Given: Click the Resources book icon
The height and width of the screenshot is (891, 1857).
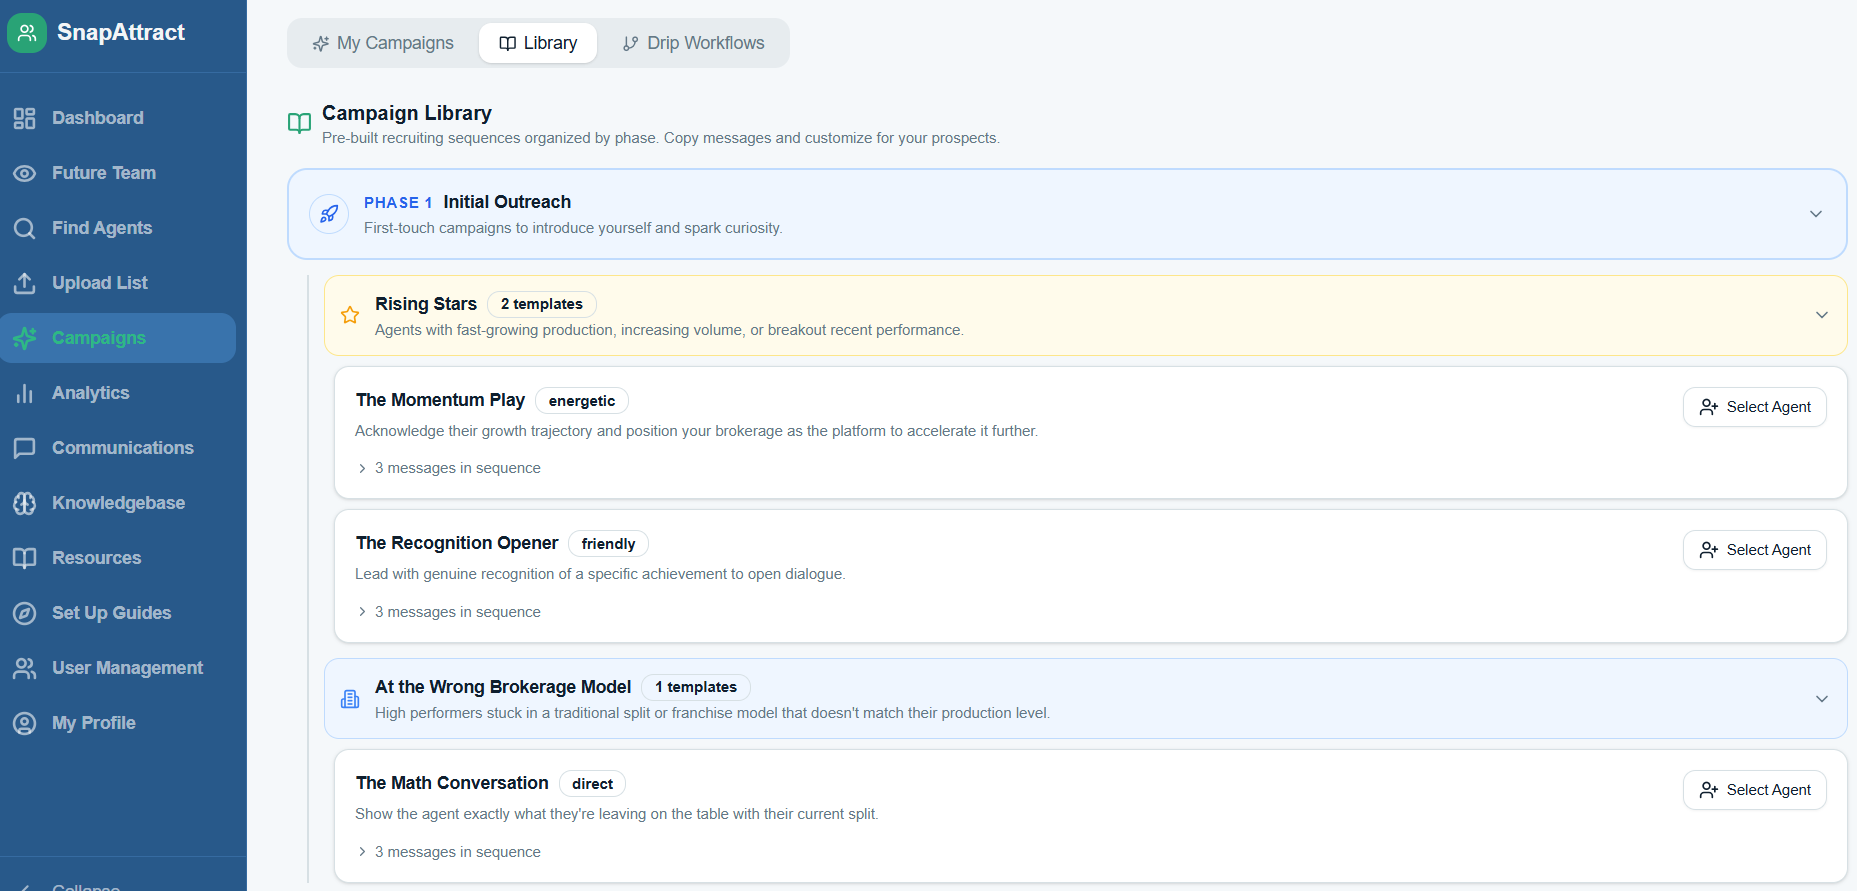Looking at the screenshot, I should [25, 558].
